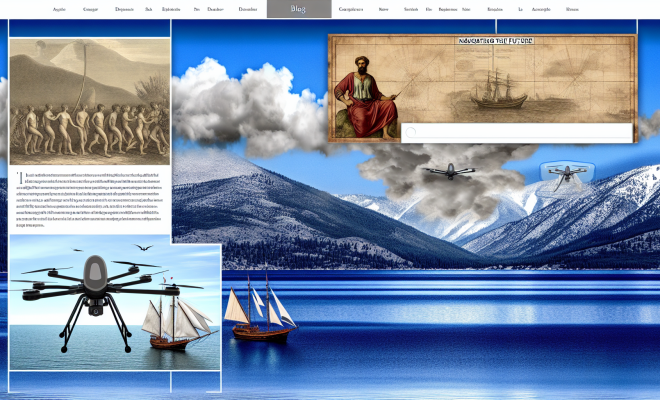The image size is (660, 400).
Task: Click the bird flying above the hexacopter
Action: tap(143, 249)
